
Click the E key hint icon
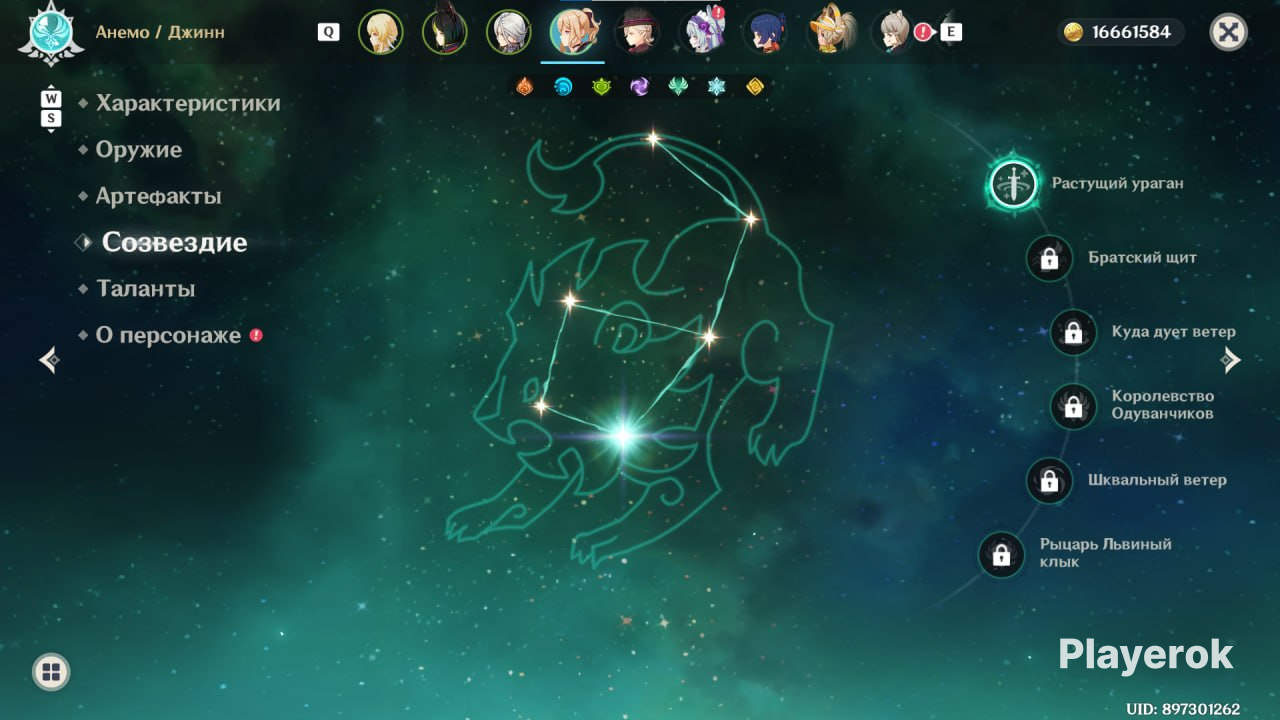[951, 32]
